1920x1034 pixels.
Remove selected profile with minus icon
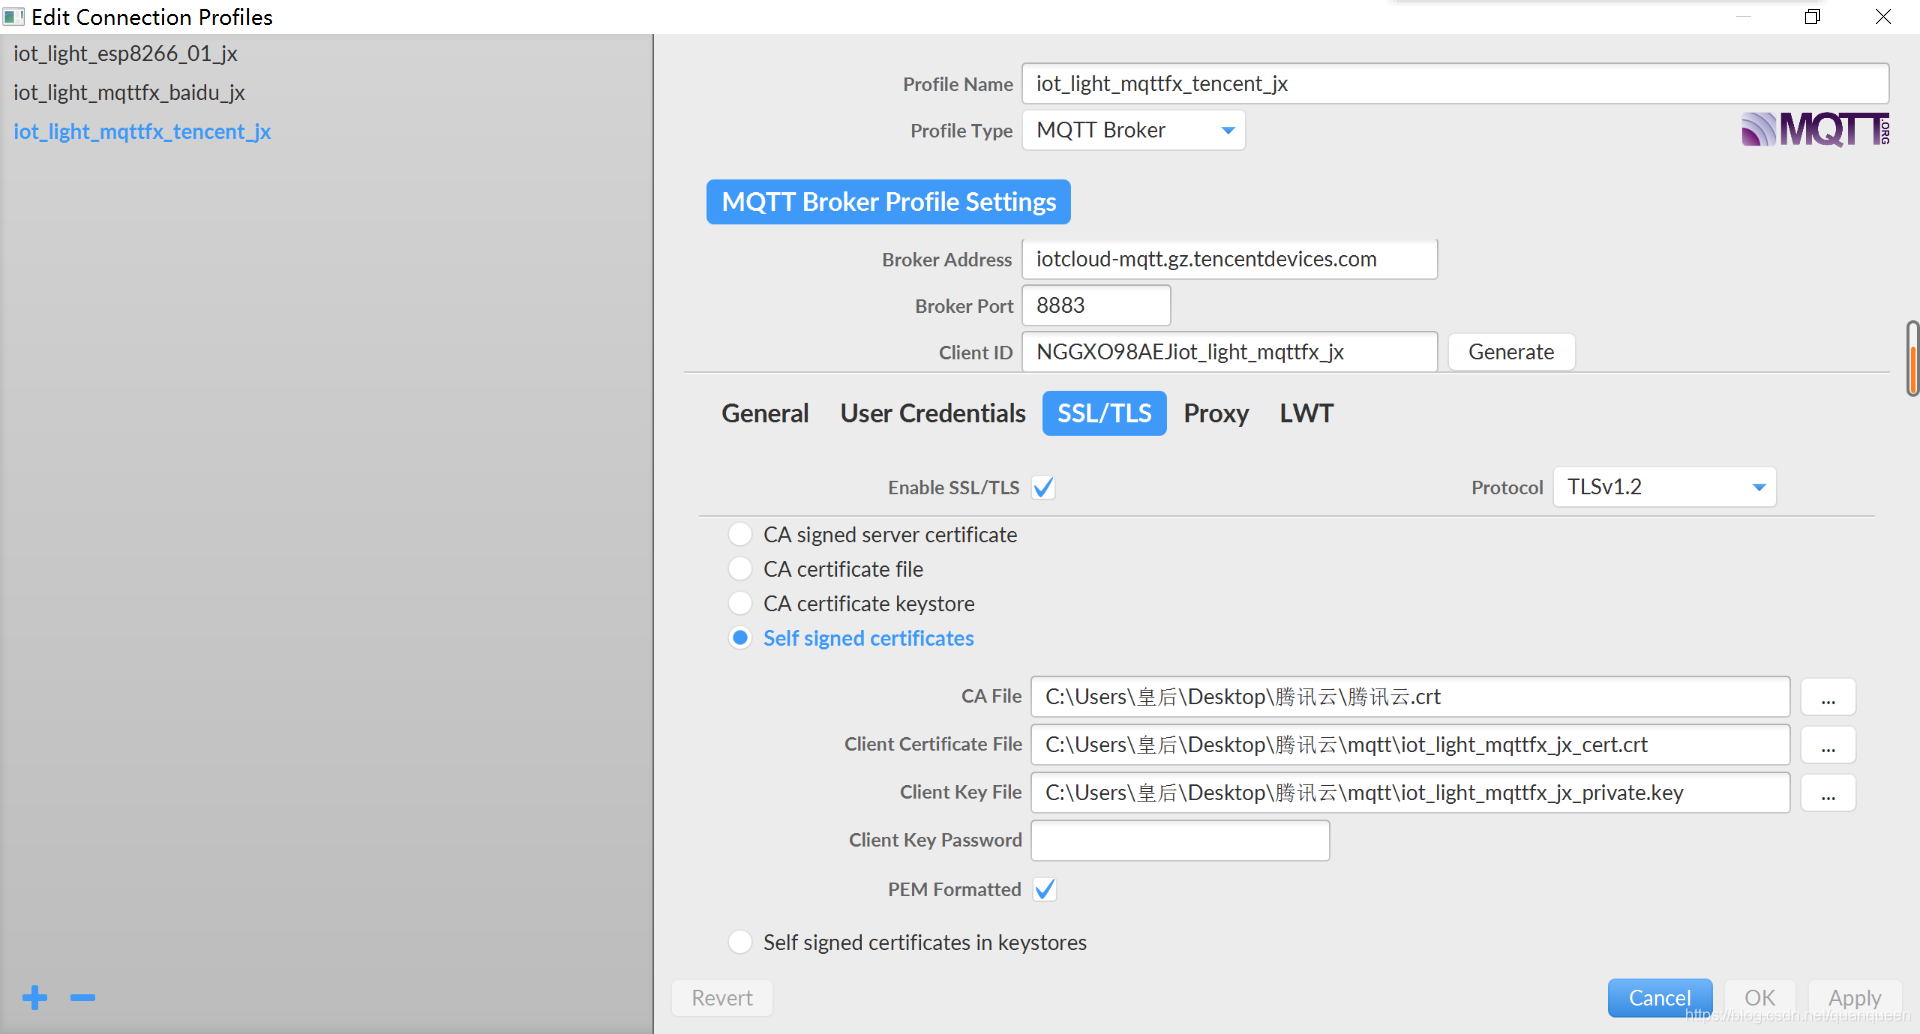point(83,997)
